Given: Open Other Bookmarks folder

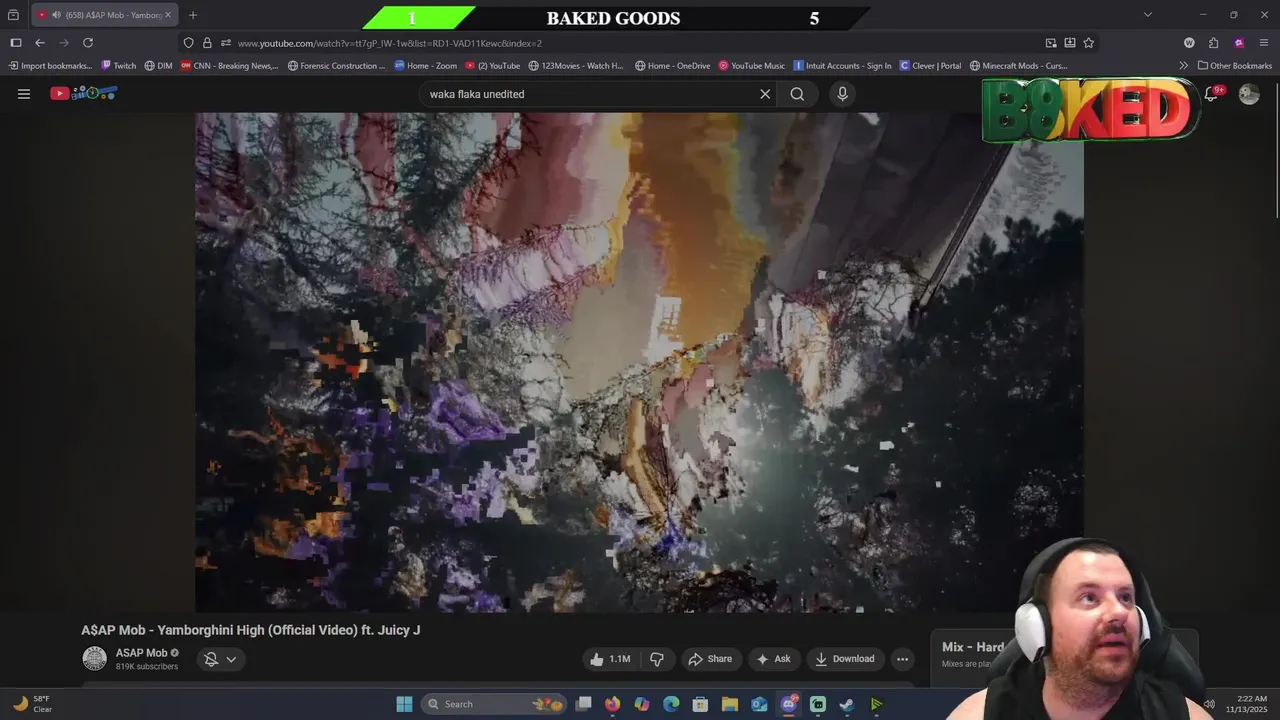Looking at the screenshot, I should (1234, 66).
